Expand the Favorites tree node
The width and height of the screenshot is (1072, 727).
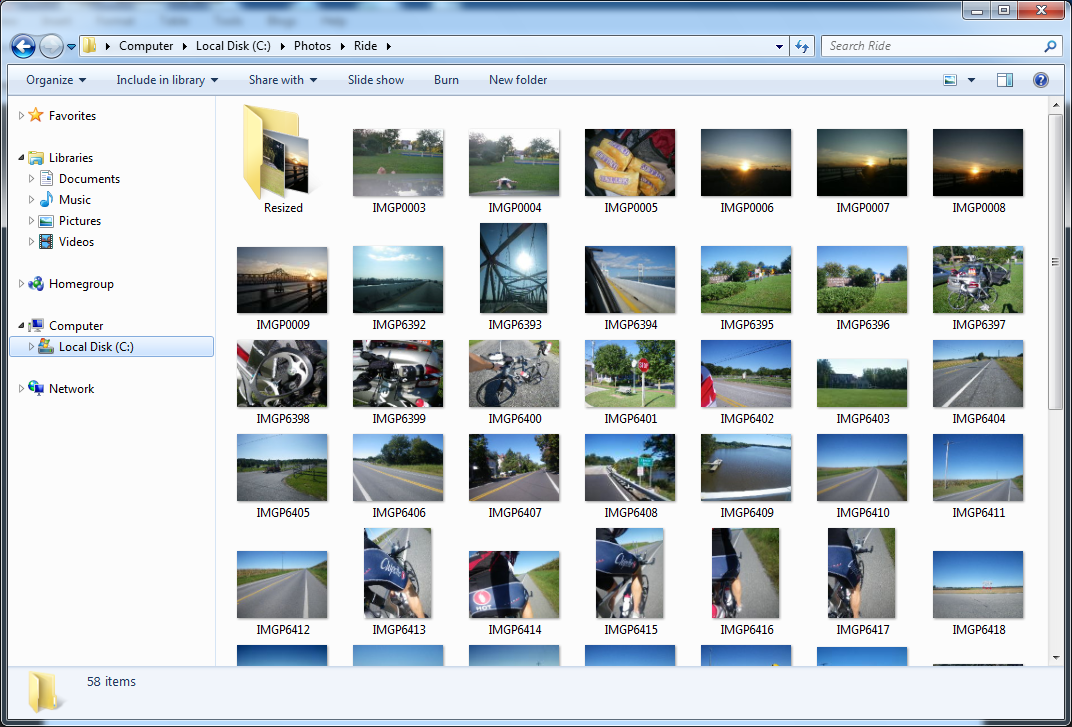tap(21, 116)
